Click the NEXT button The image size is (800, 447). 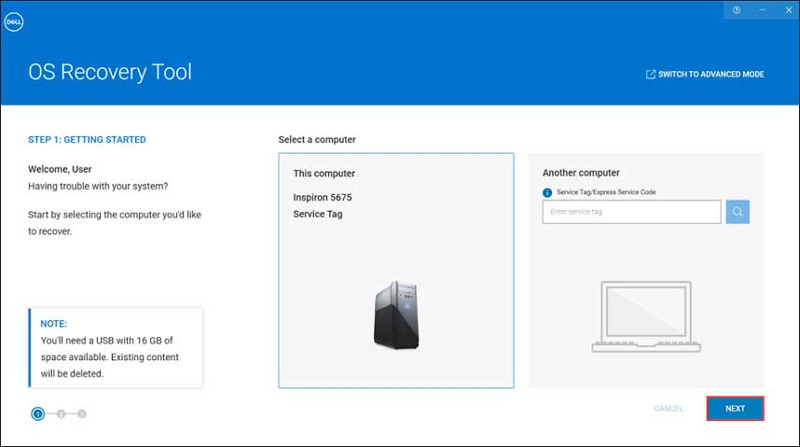[735, 408]
